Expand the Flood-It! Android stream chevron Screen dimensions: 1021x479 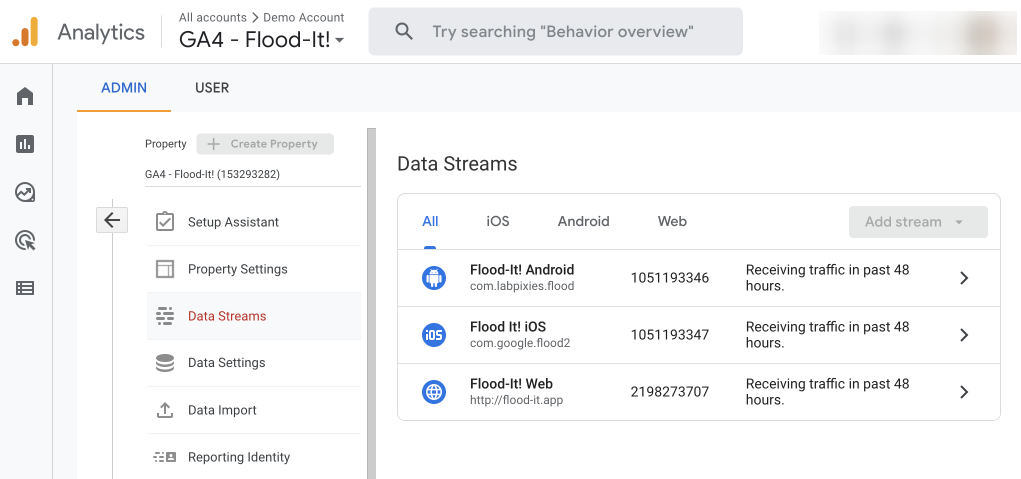pyautogui.click(x=964, y=278)
